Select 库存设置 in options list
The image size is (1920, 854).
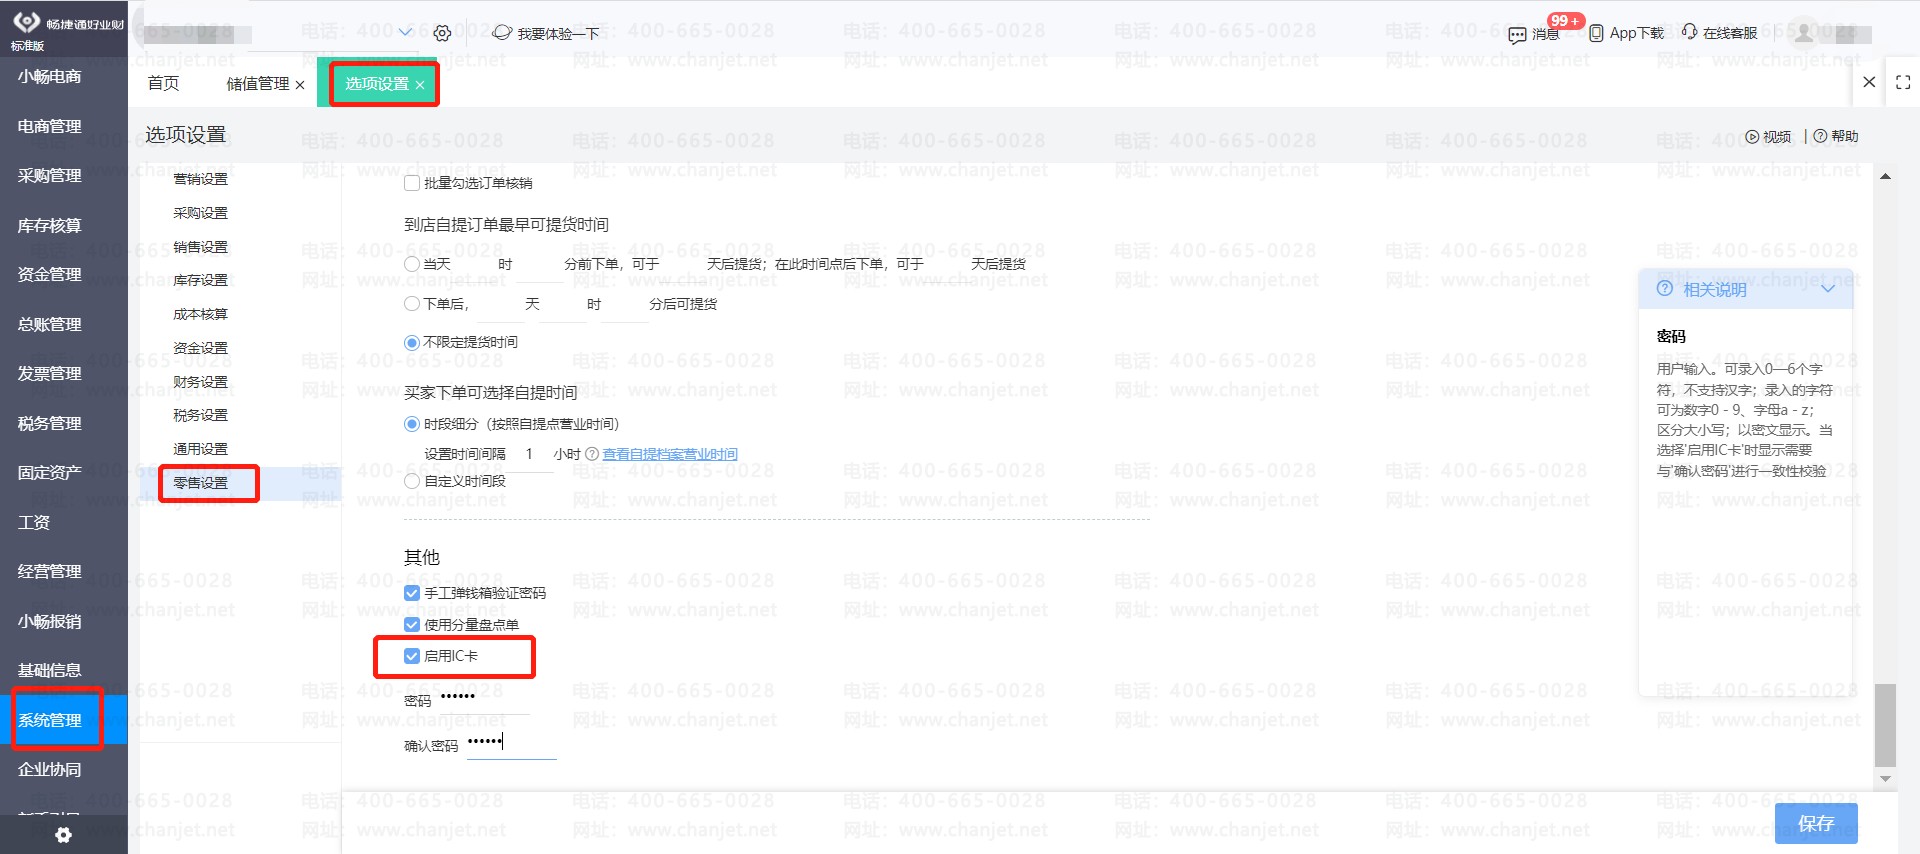point(200,280)
